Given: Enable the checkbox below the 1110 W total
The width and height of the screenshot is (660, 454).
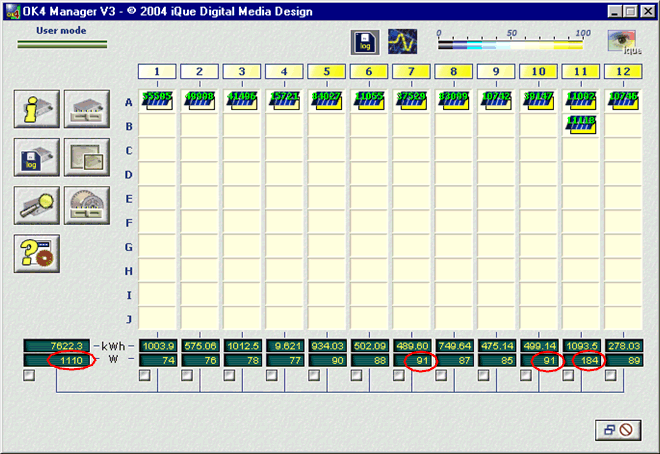Looking at the screenshot, I should tap(28, 376).
